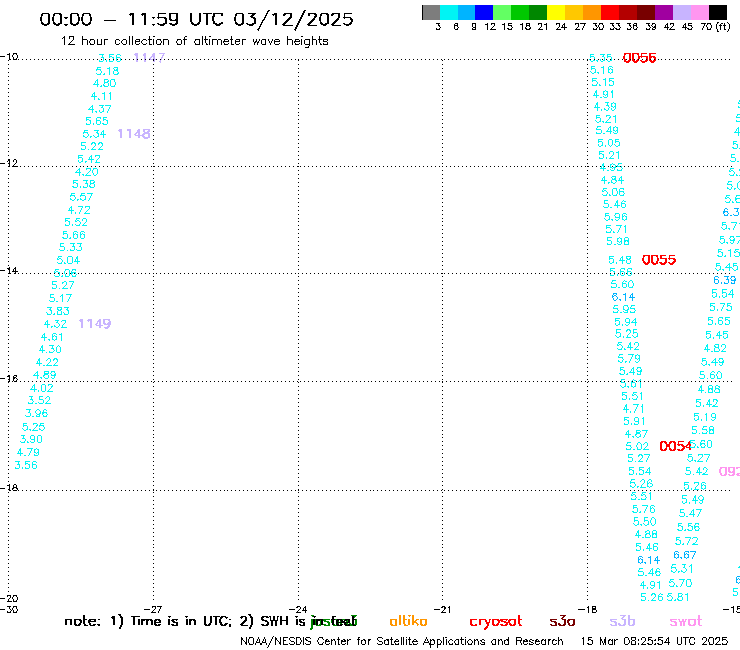Screen dimensions: 740x650
Task: Click the yellow 21-24 ft legend color
Action: (556, 12)
